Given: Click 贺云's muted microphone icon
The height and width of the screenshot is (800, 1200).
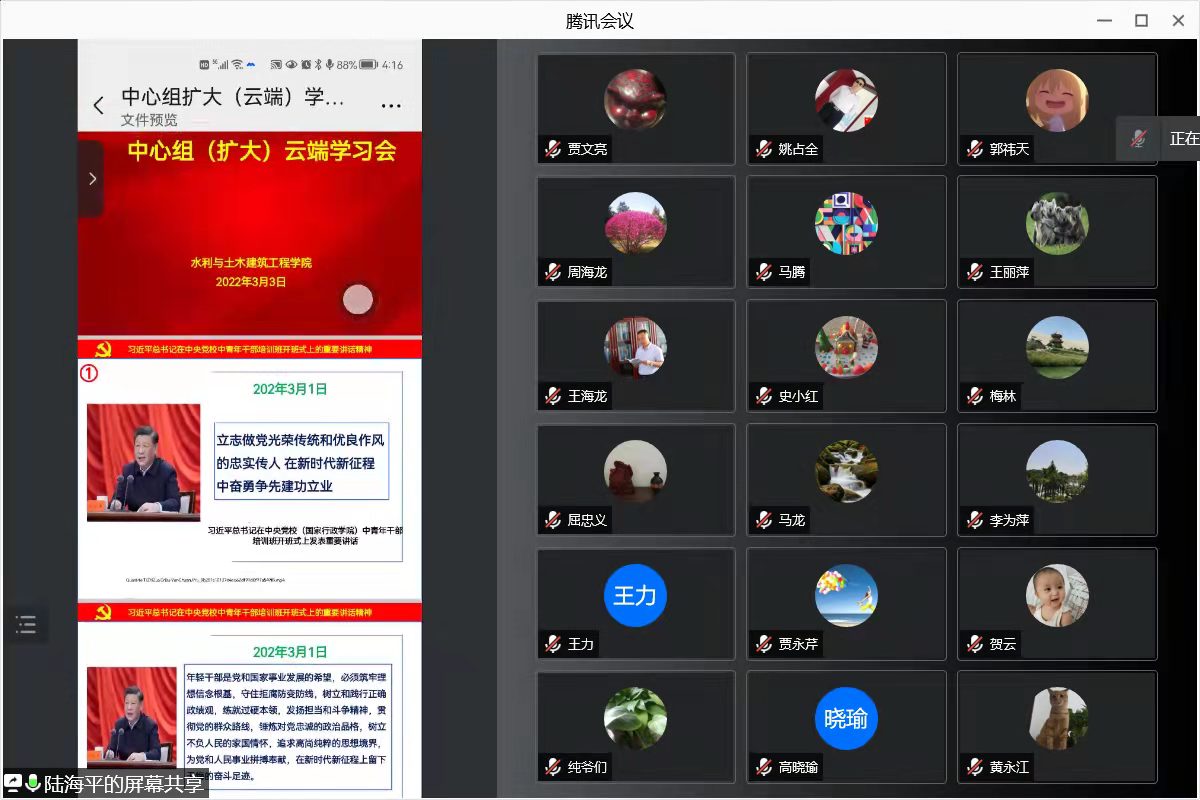Looking at the screenshot, I should click(x=975, y=644).
